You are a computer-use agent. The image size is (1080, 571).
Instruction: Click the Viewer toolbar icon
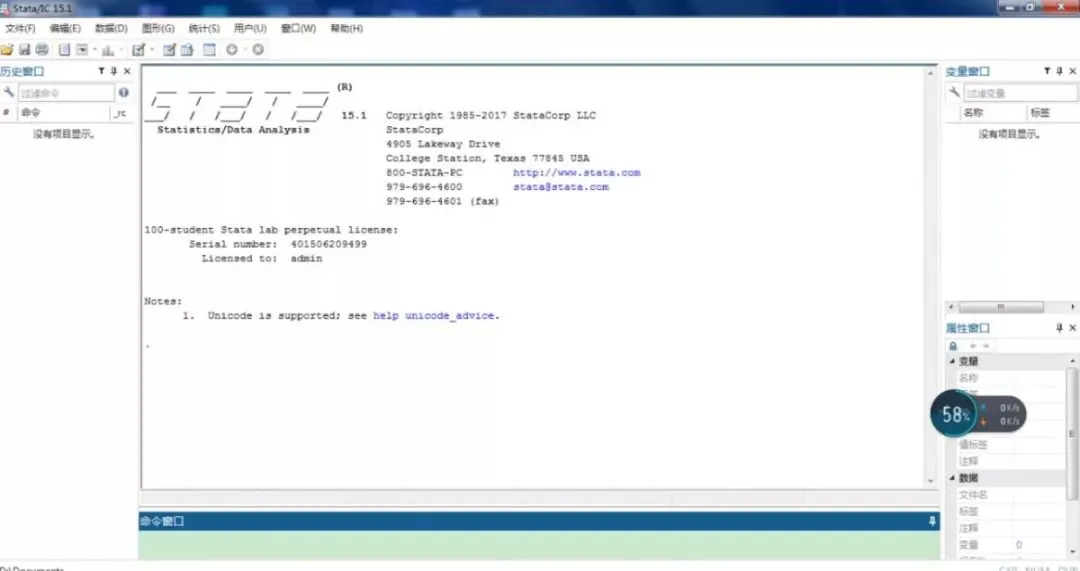82,50
